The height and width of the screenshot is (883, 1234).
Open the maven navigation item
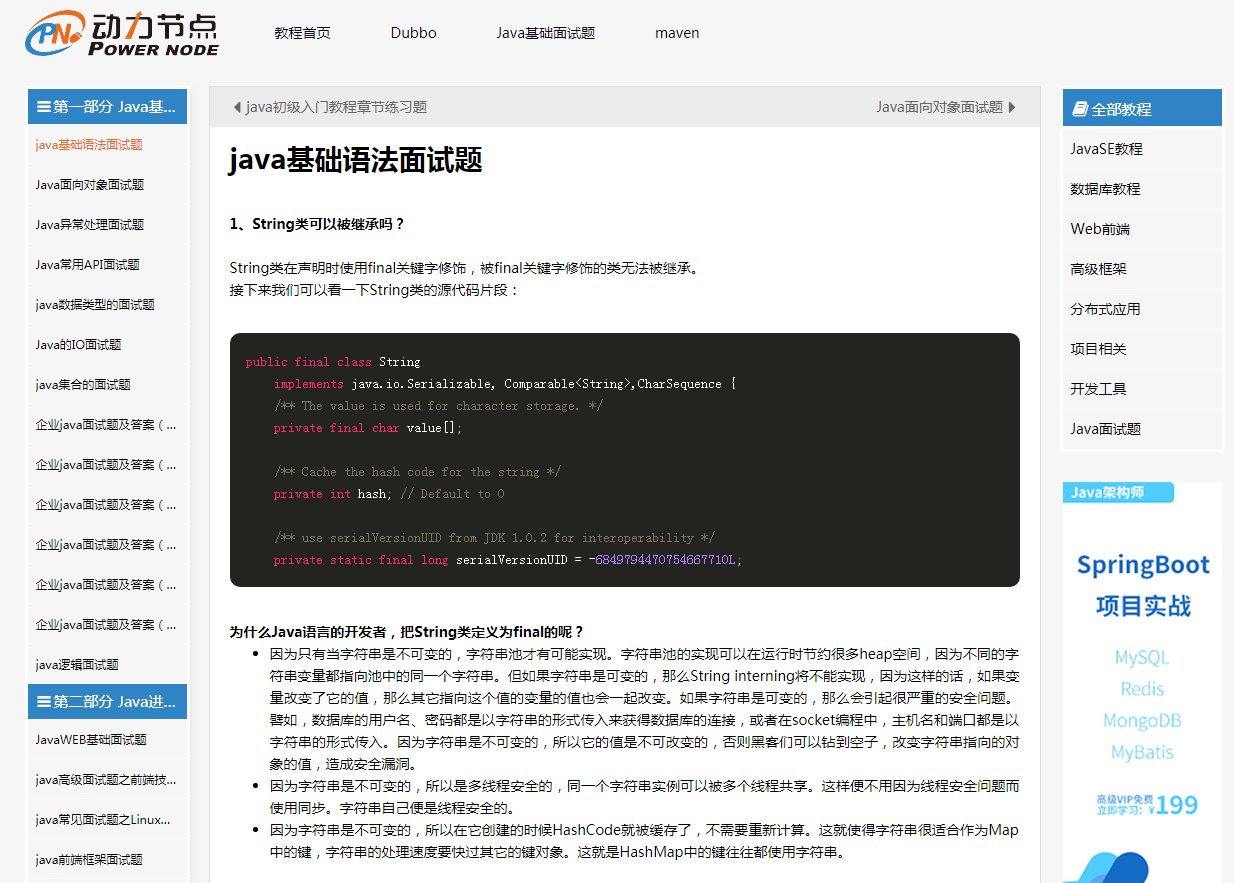coord(677,33)
